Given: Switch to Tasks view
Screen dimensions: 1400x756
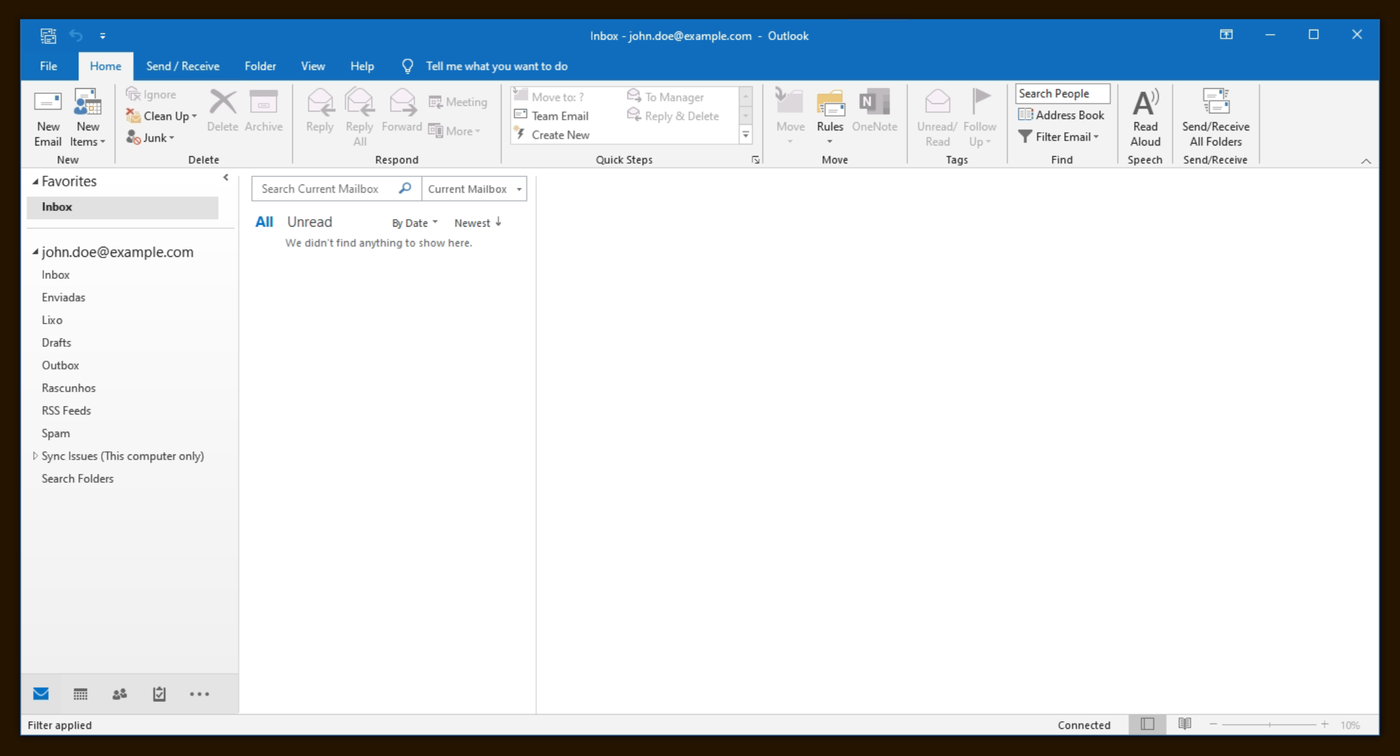Looking at the screenshot, I should click(159, 694).
